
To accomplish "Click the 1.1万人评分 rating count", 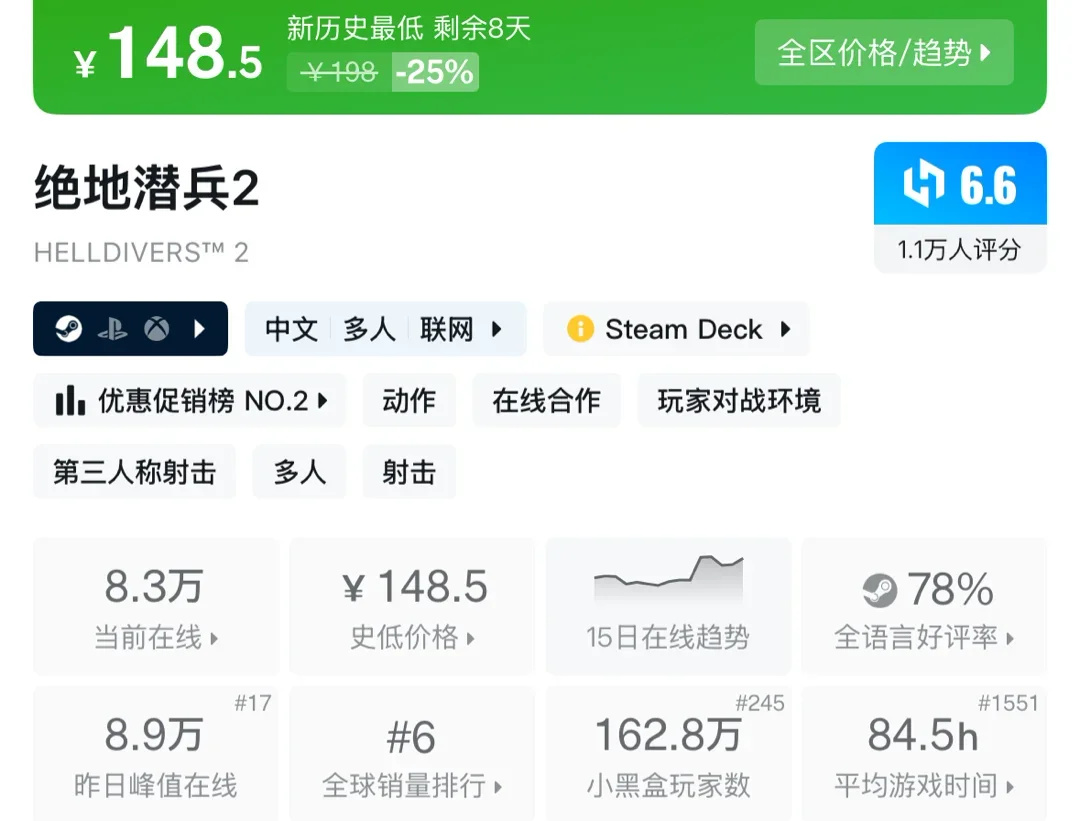I will (x=959, y=249).
